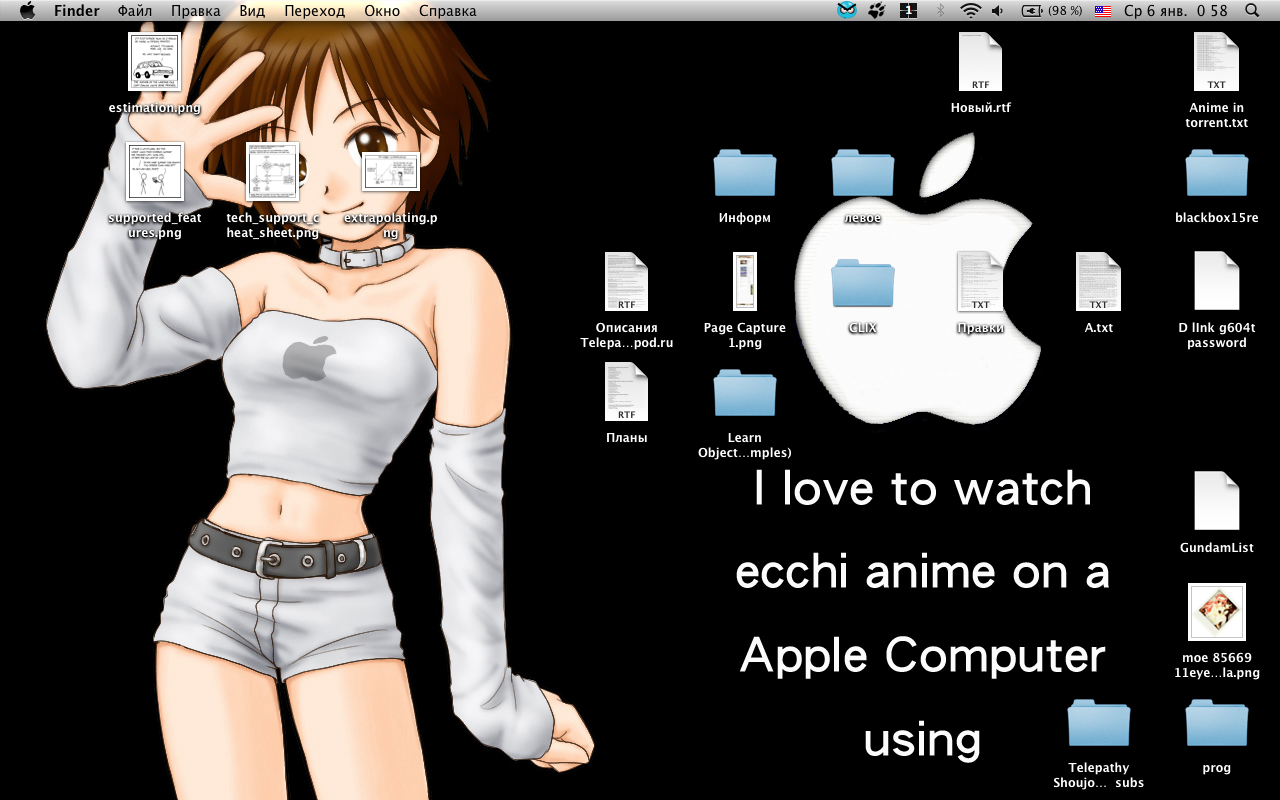Select the GundamList file
1280x800 pixels.
(x=1217, y=502)
